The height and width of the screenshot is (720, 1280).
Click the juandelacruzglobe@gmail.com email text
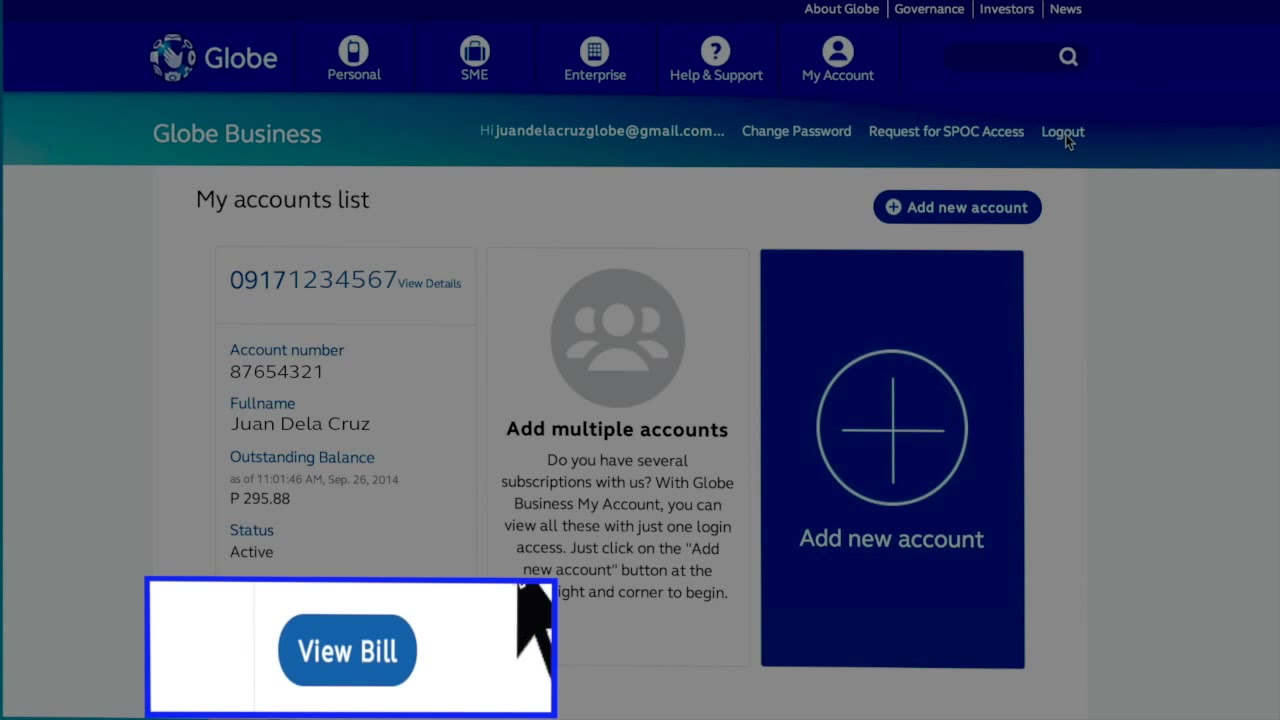[x=610, y=131]
